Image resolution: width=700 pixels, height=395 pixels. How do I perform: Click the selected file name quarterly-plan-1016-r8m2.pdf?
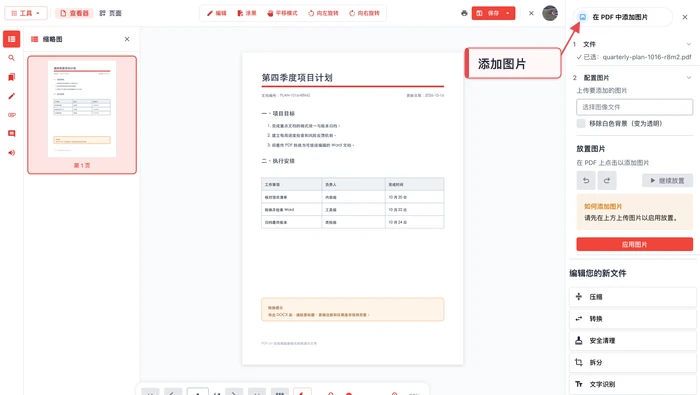tap(647, 57)
